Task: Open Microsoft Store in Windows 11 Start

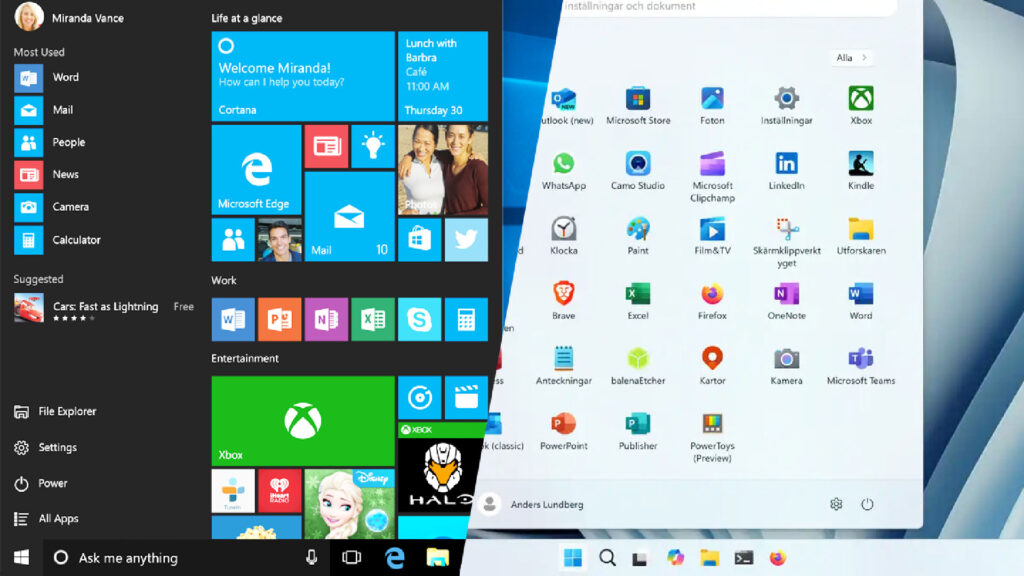Action: tap(638, 106)
